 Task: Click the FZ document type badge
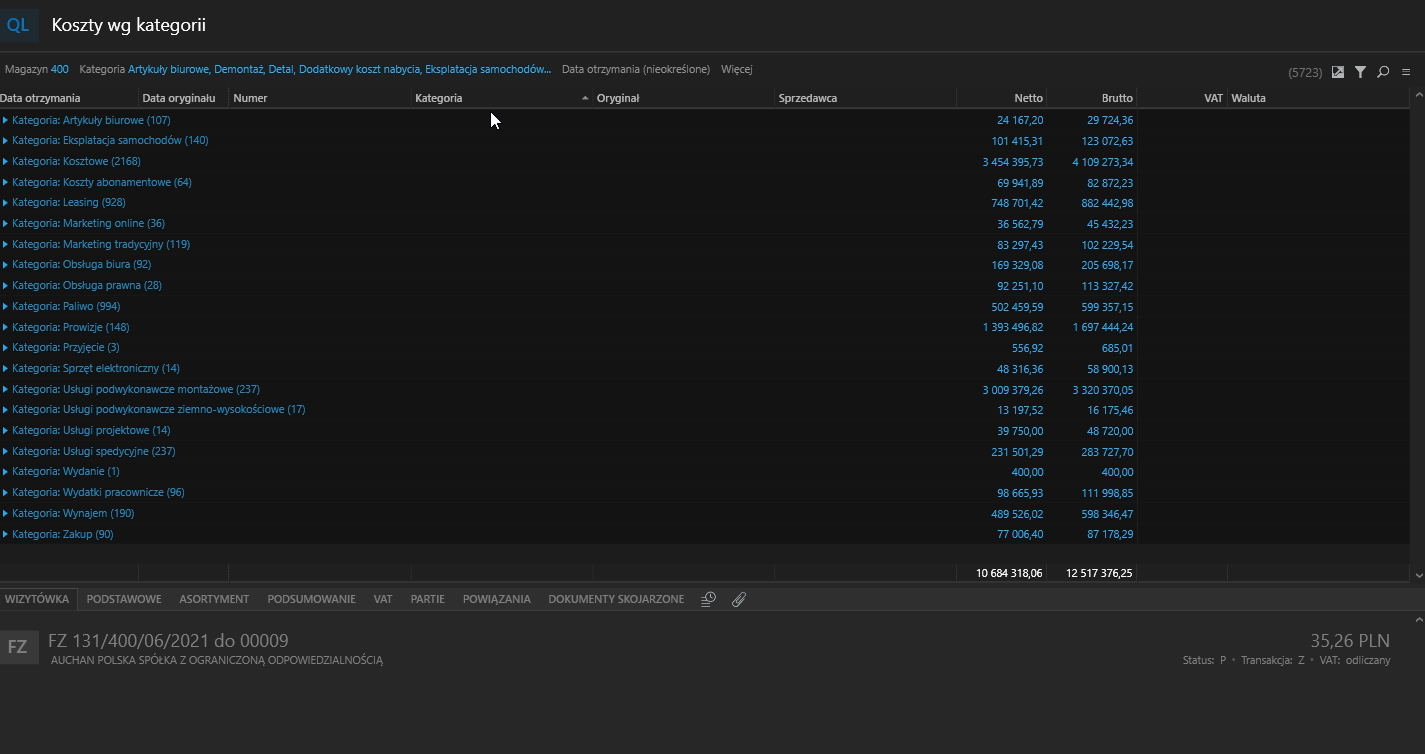tap(18, 647)
